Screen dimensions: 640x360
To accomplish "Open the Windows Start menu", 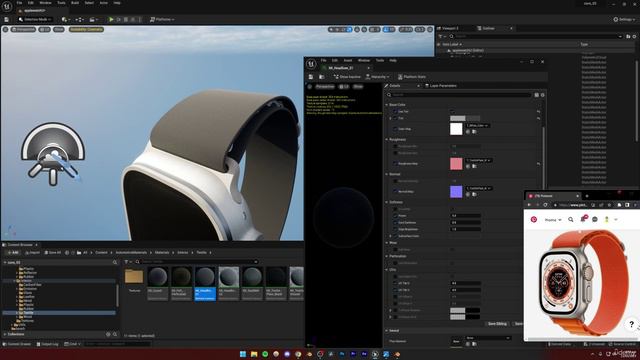I will [x=243, y=354].
